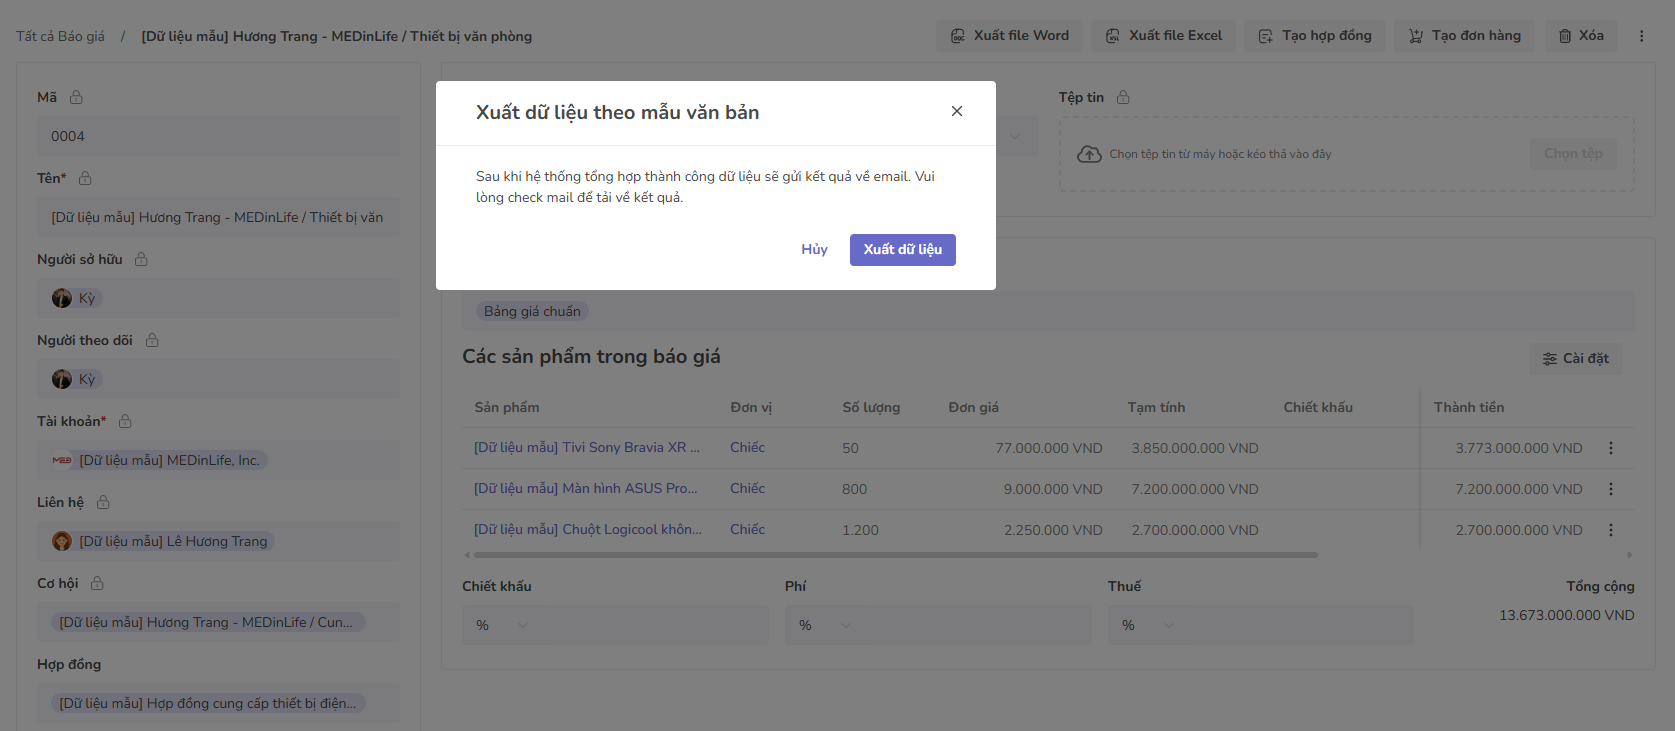The image size is (1675, 731).
Task: Click the Tạo hợp đồng contract icon
Action: coord(1265,36)
